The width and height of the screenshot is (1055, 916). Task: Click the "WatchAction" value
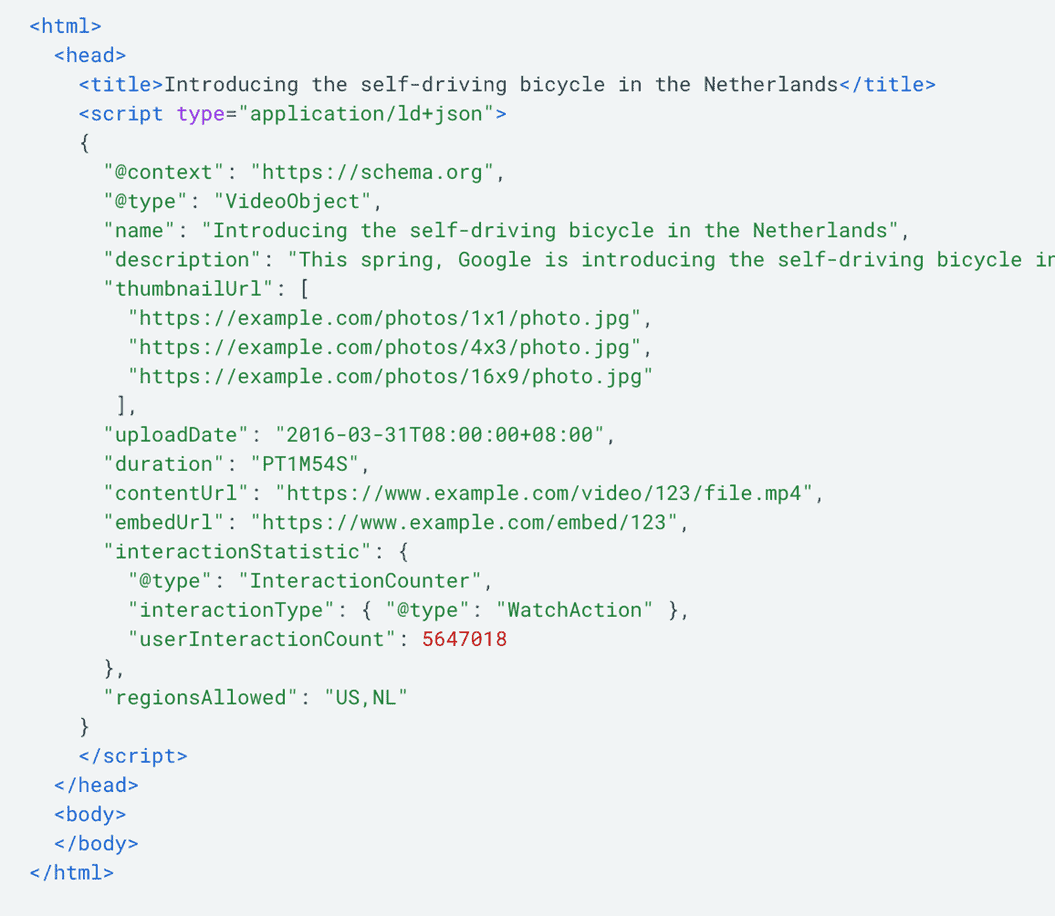click(574, 610)
